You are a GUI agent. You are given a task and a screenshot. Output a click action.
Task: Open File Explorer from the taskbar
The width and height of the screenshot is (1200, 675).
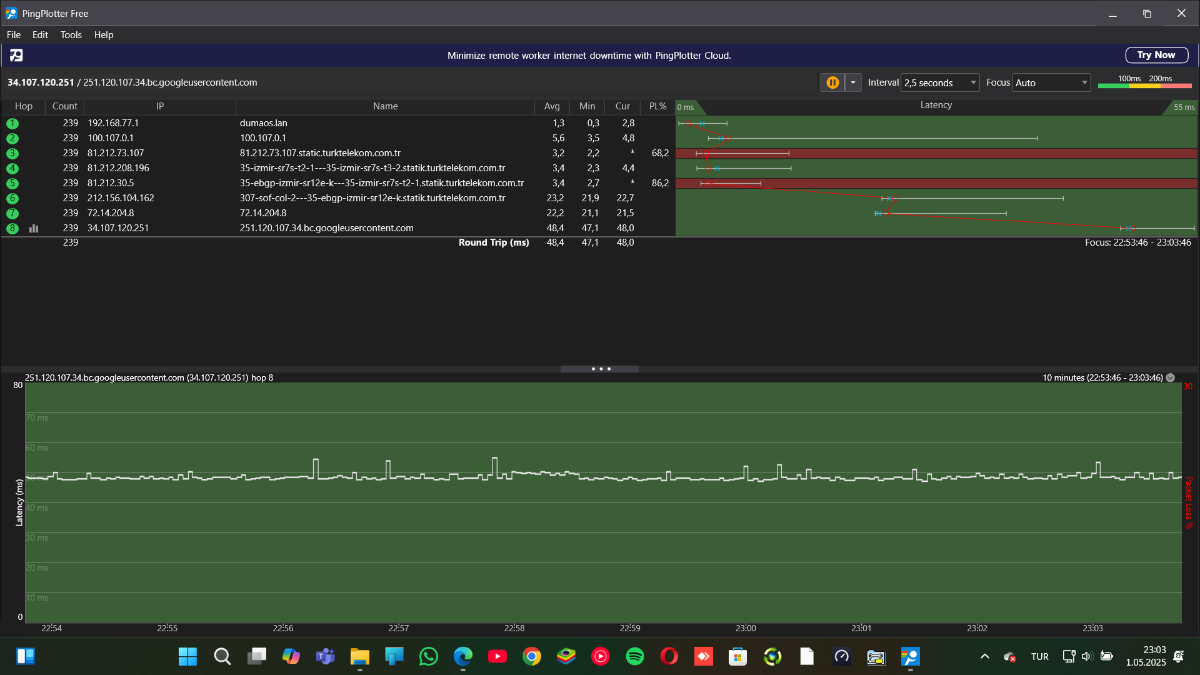point(360,657)
